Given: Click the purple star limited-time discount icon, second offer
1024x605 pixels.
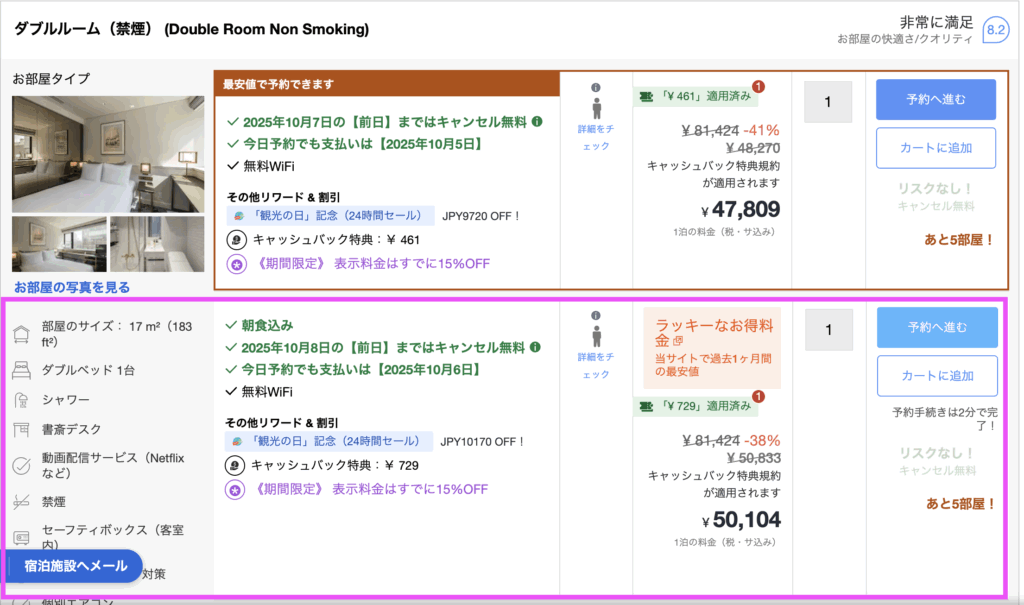Looking at the screenshot, I should 237,490.
